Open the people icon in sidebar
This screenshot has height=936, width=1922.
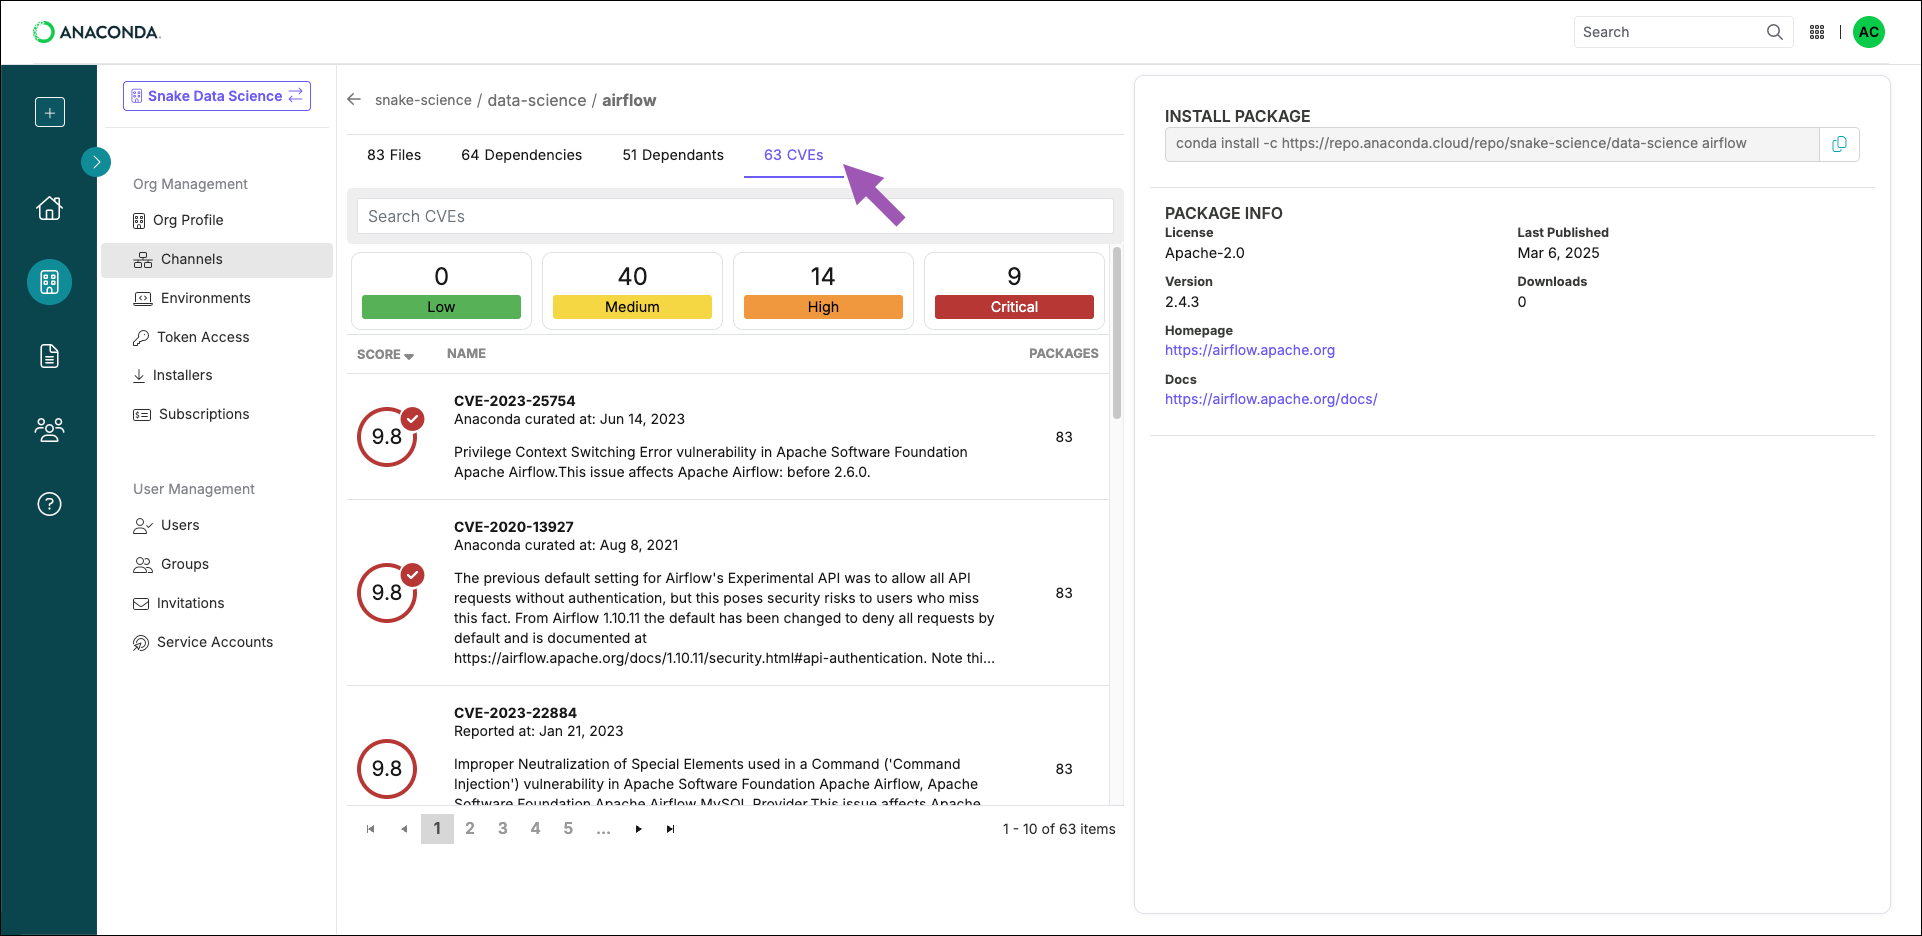(x=49, y=430)
